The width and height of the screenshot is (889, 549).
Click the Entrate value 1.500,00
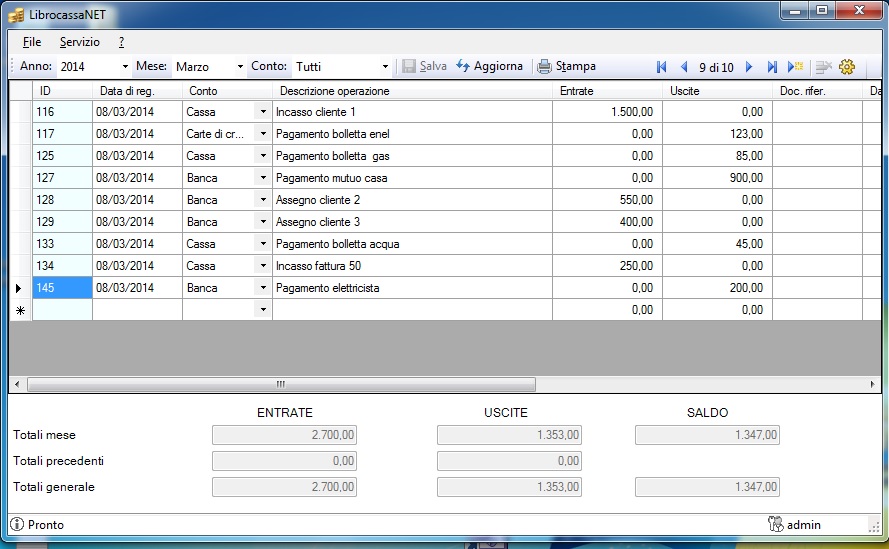(607, 112)
